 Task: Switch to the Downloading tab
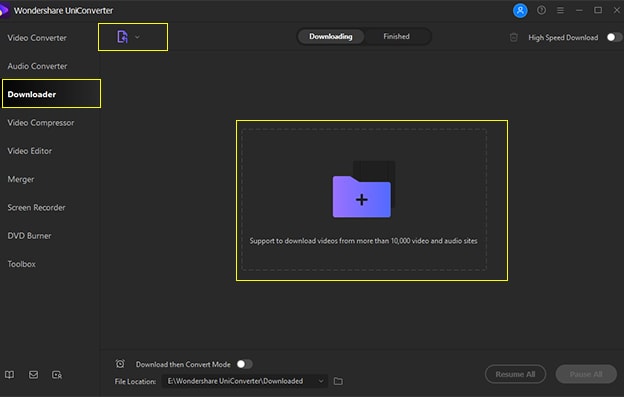click(x=331, y=37)
